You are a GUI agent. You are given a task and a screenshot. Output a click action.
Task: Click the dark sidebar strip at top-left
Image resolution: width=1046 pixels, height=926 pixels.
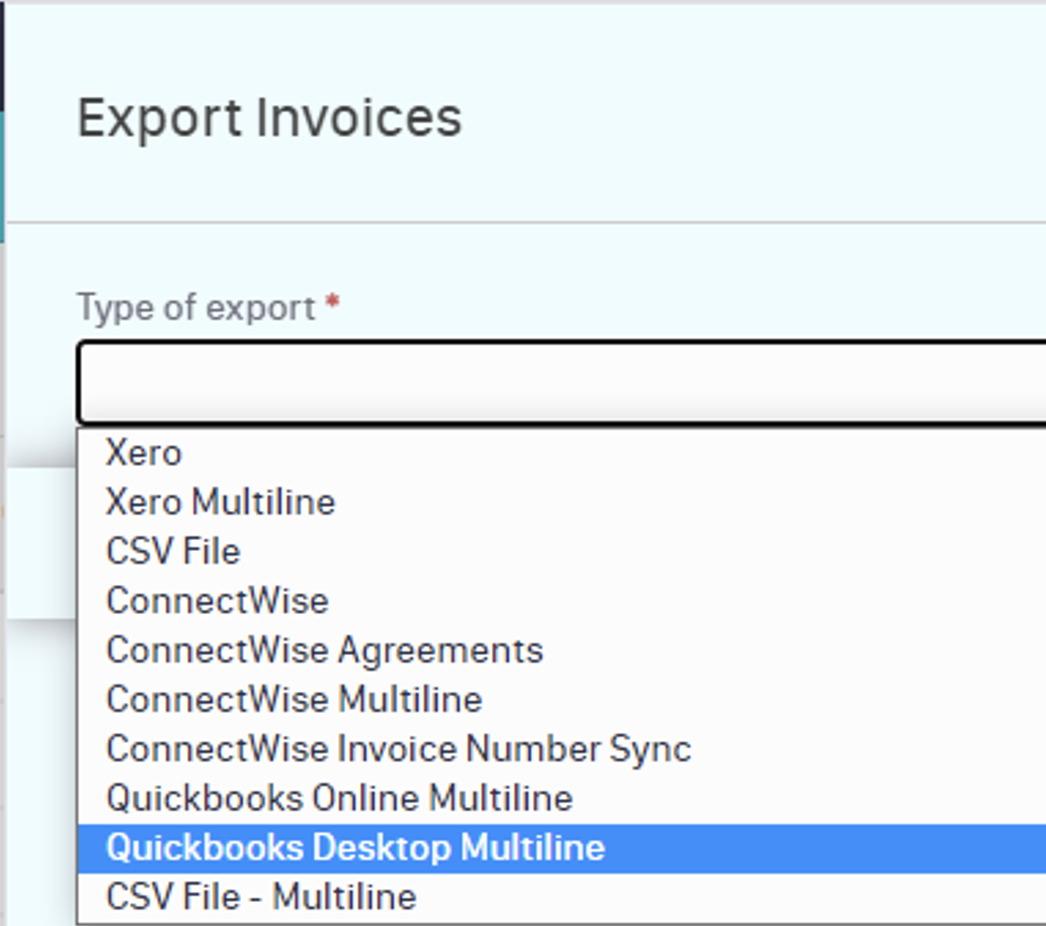coord(2,55)
